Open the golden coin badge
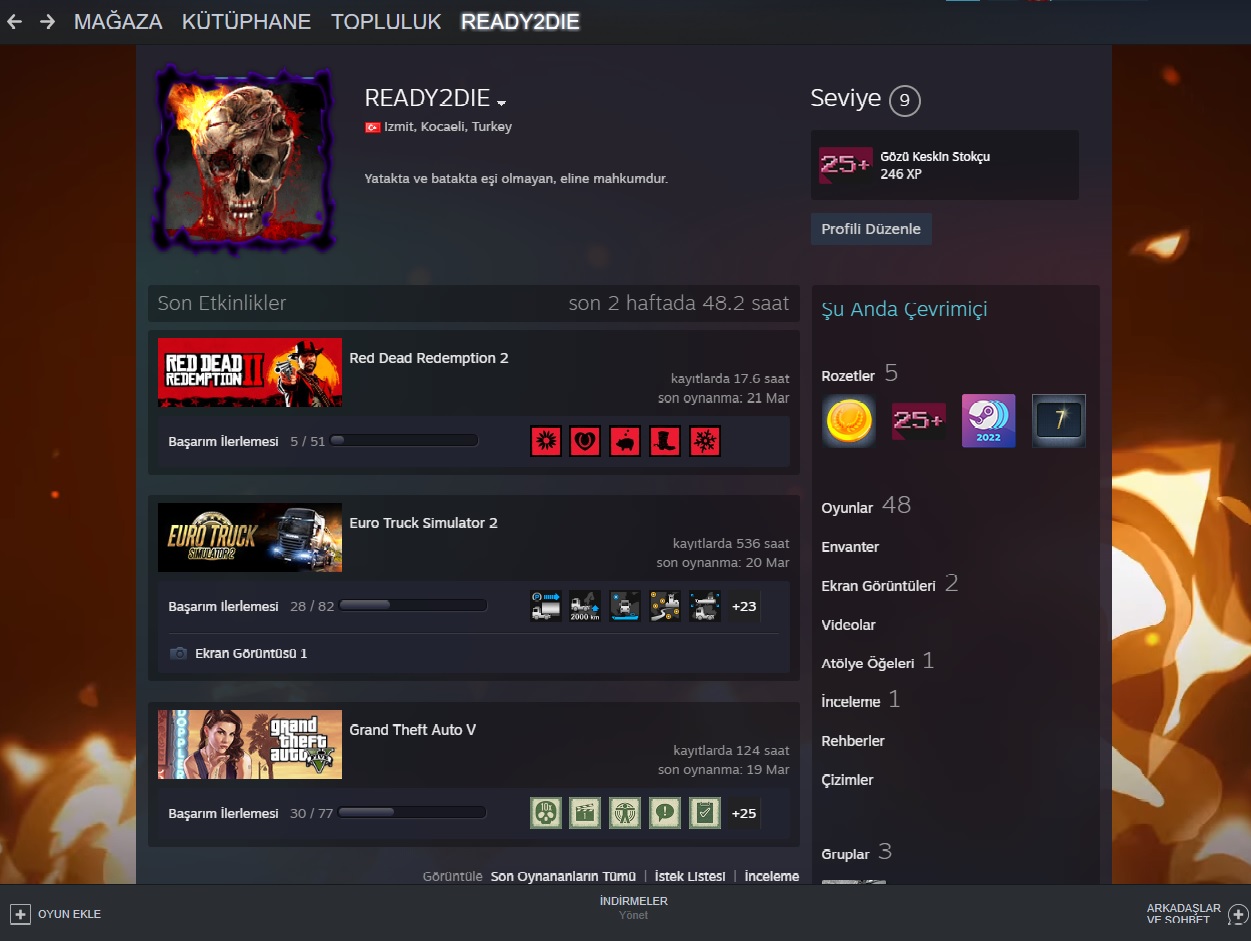1251x941 pixels. click(x=848, y=421)
